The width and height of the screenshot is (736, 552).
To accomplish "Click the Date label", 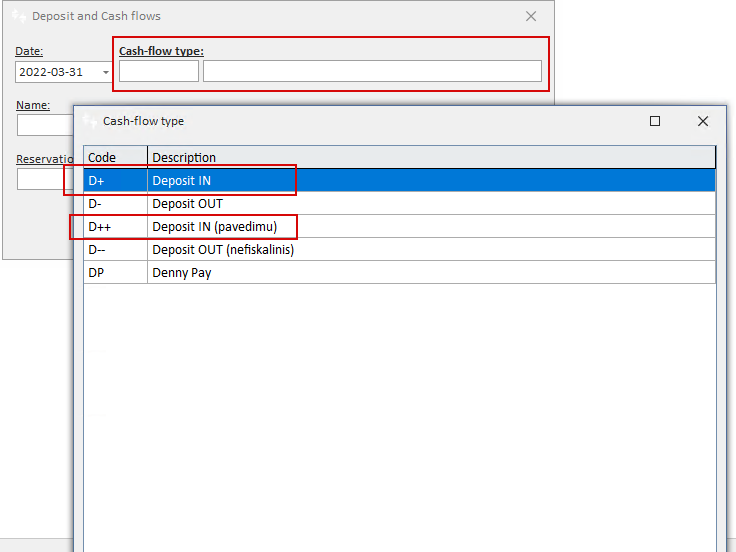I will [x=29, y=51].
